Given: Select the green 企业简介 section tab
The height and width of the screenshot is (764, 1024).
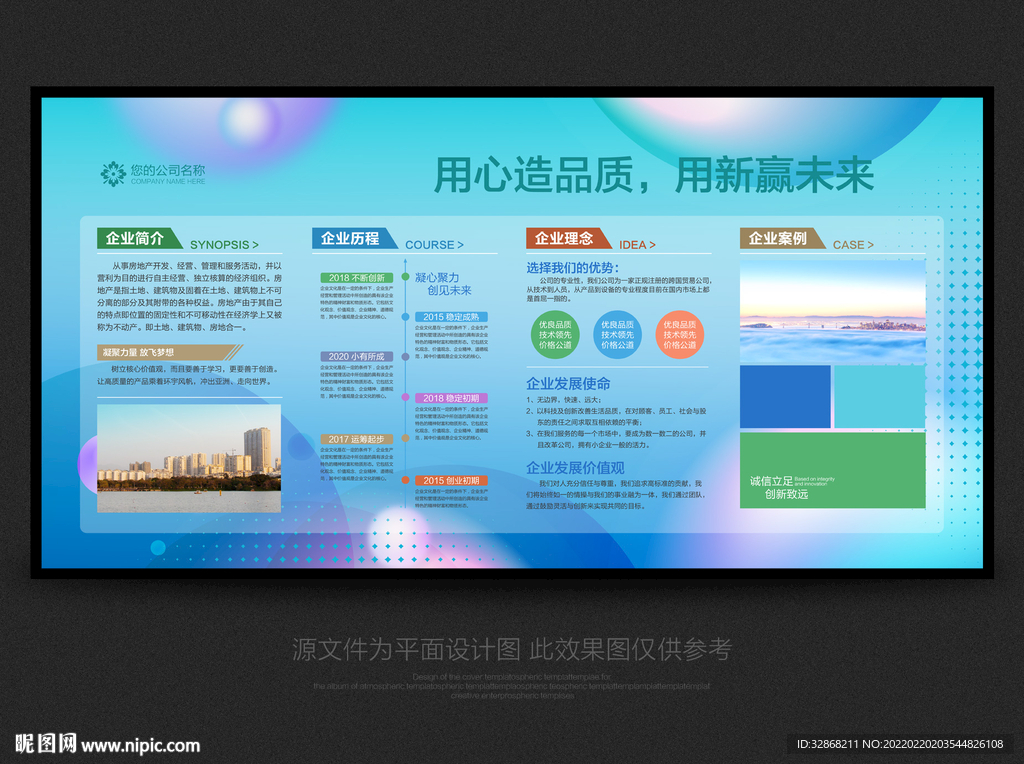Looking at the screenshot, I should point(139,238).
